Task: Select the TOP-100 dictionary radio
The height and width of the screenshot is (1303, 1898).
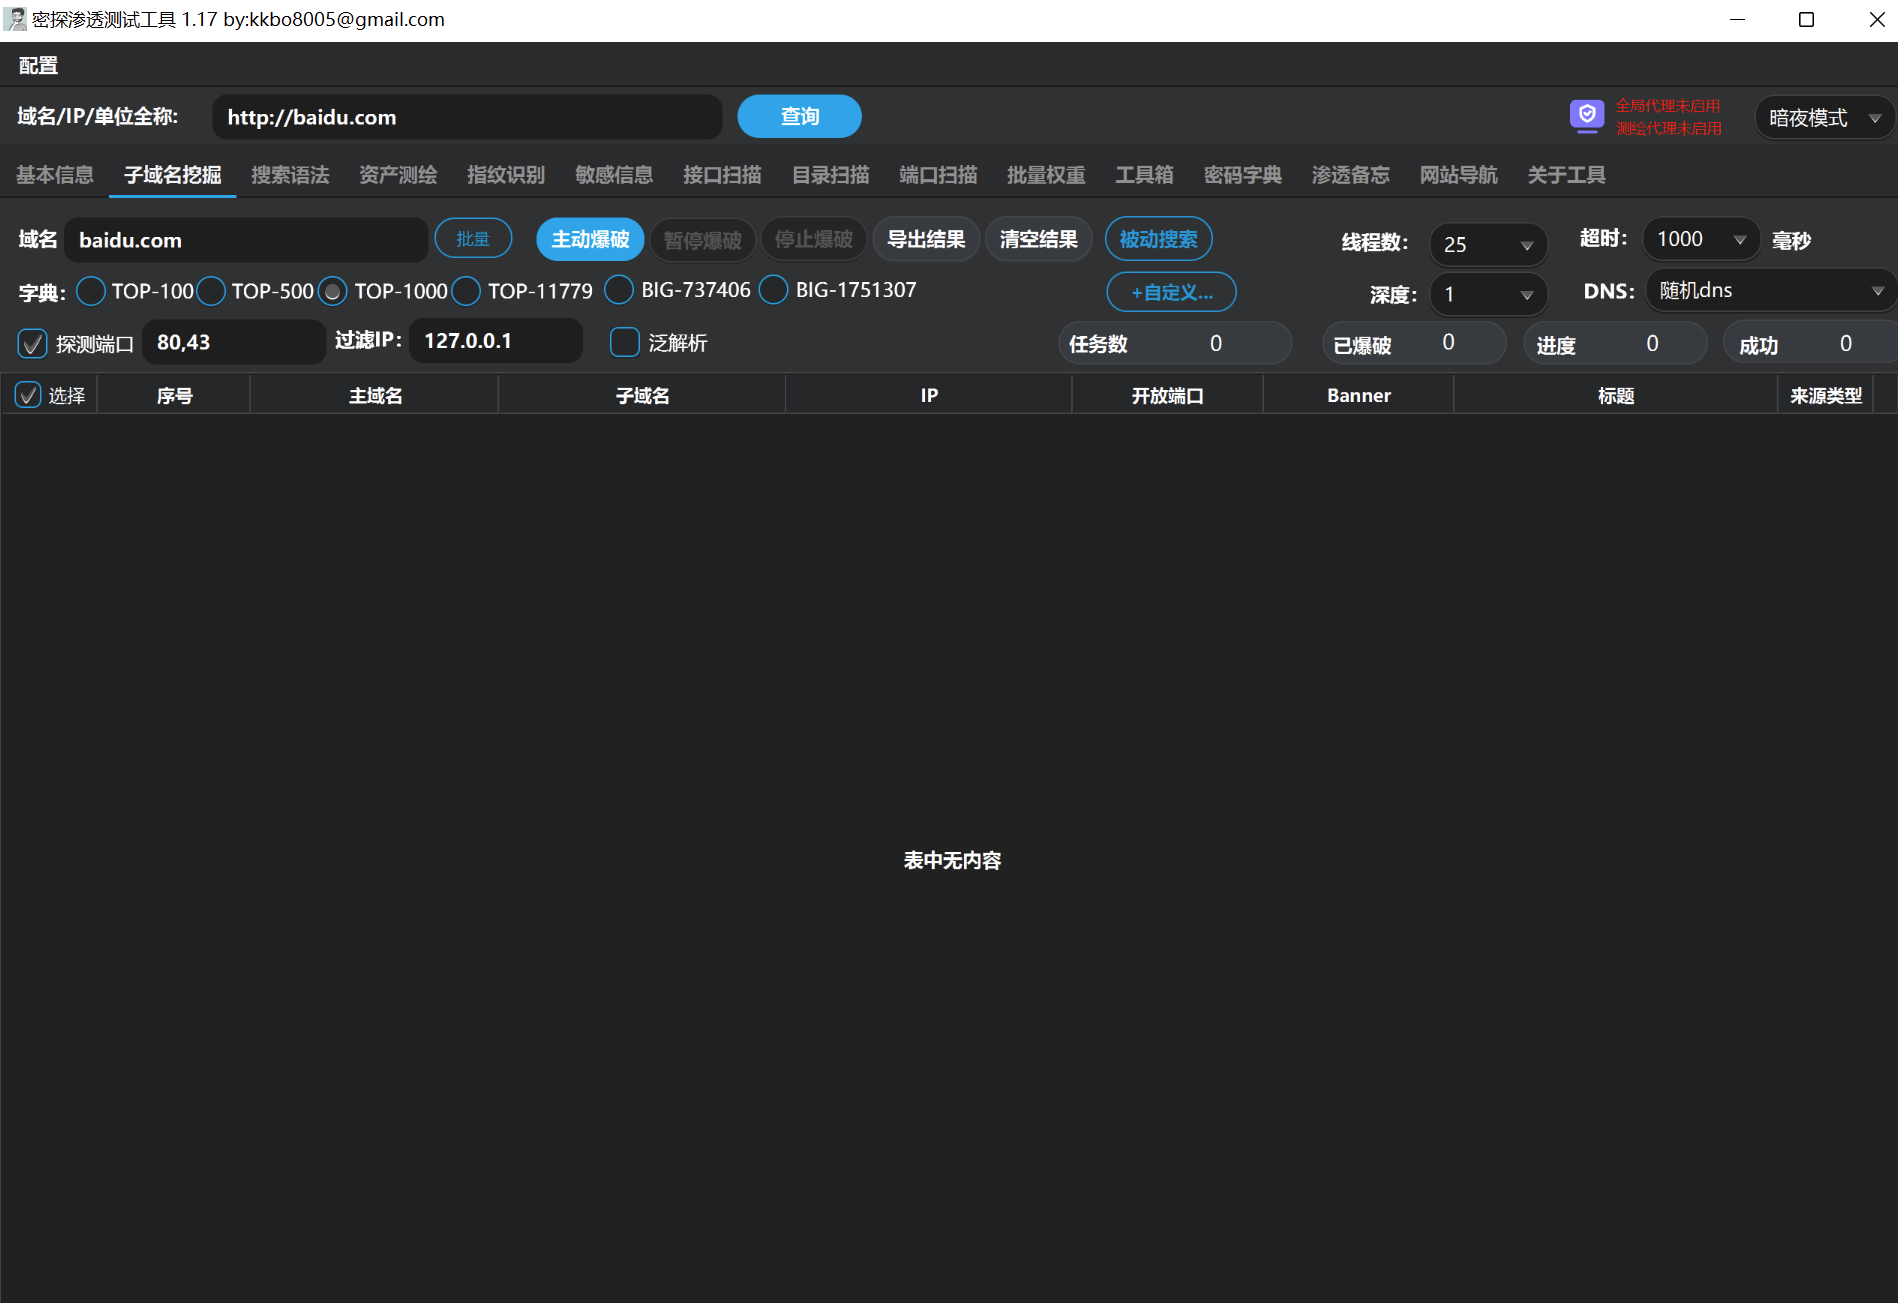Action: point(91,291)
